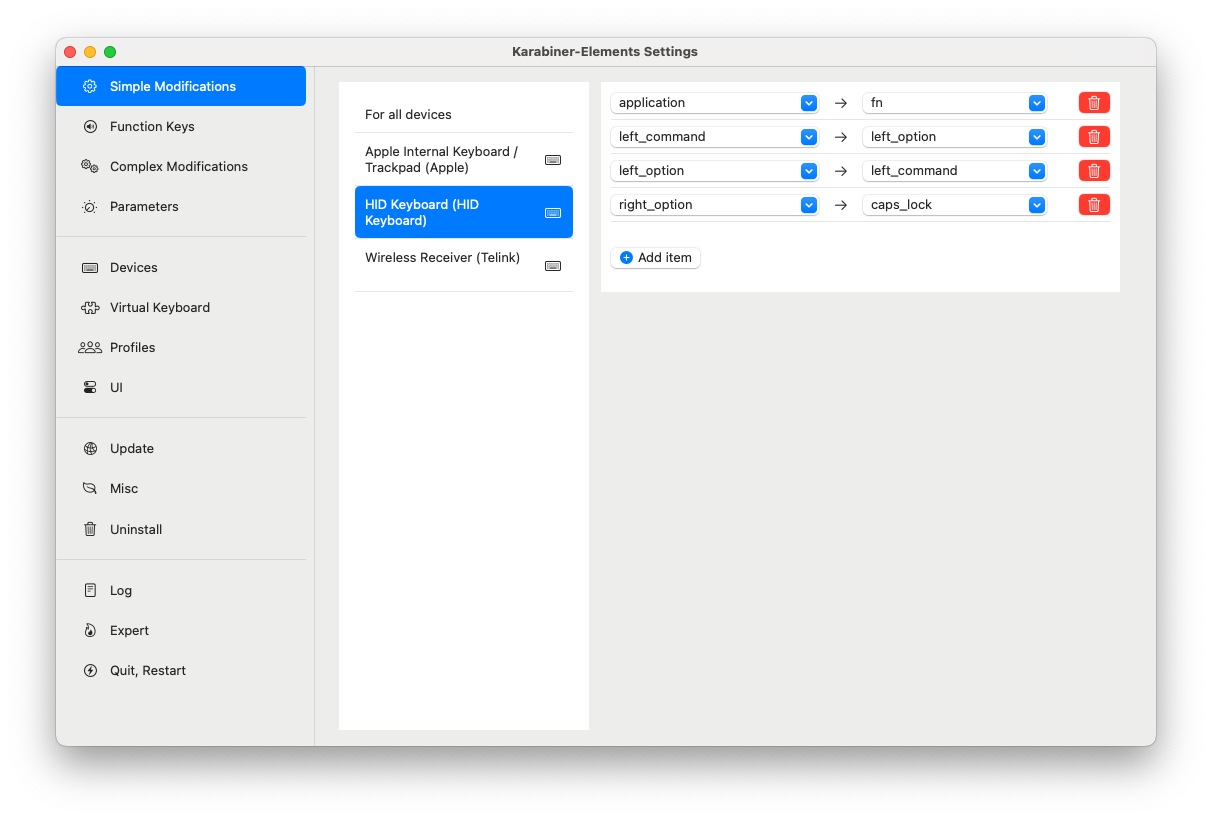This screenshot has height=820, width=1212.
Task: Delete the left_command to left_option mapping
Action: [x=1094, y=137]
